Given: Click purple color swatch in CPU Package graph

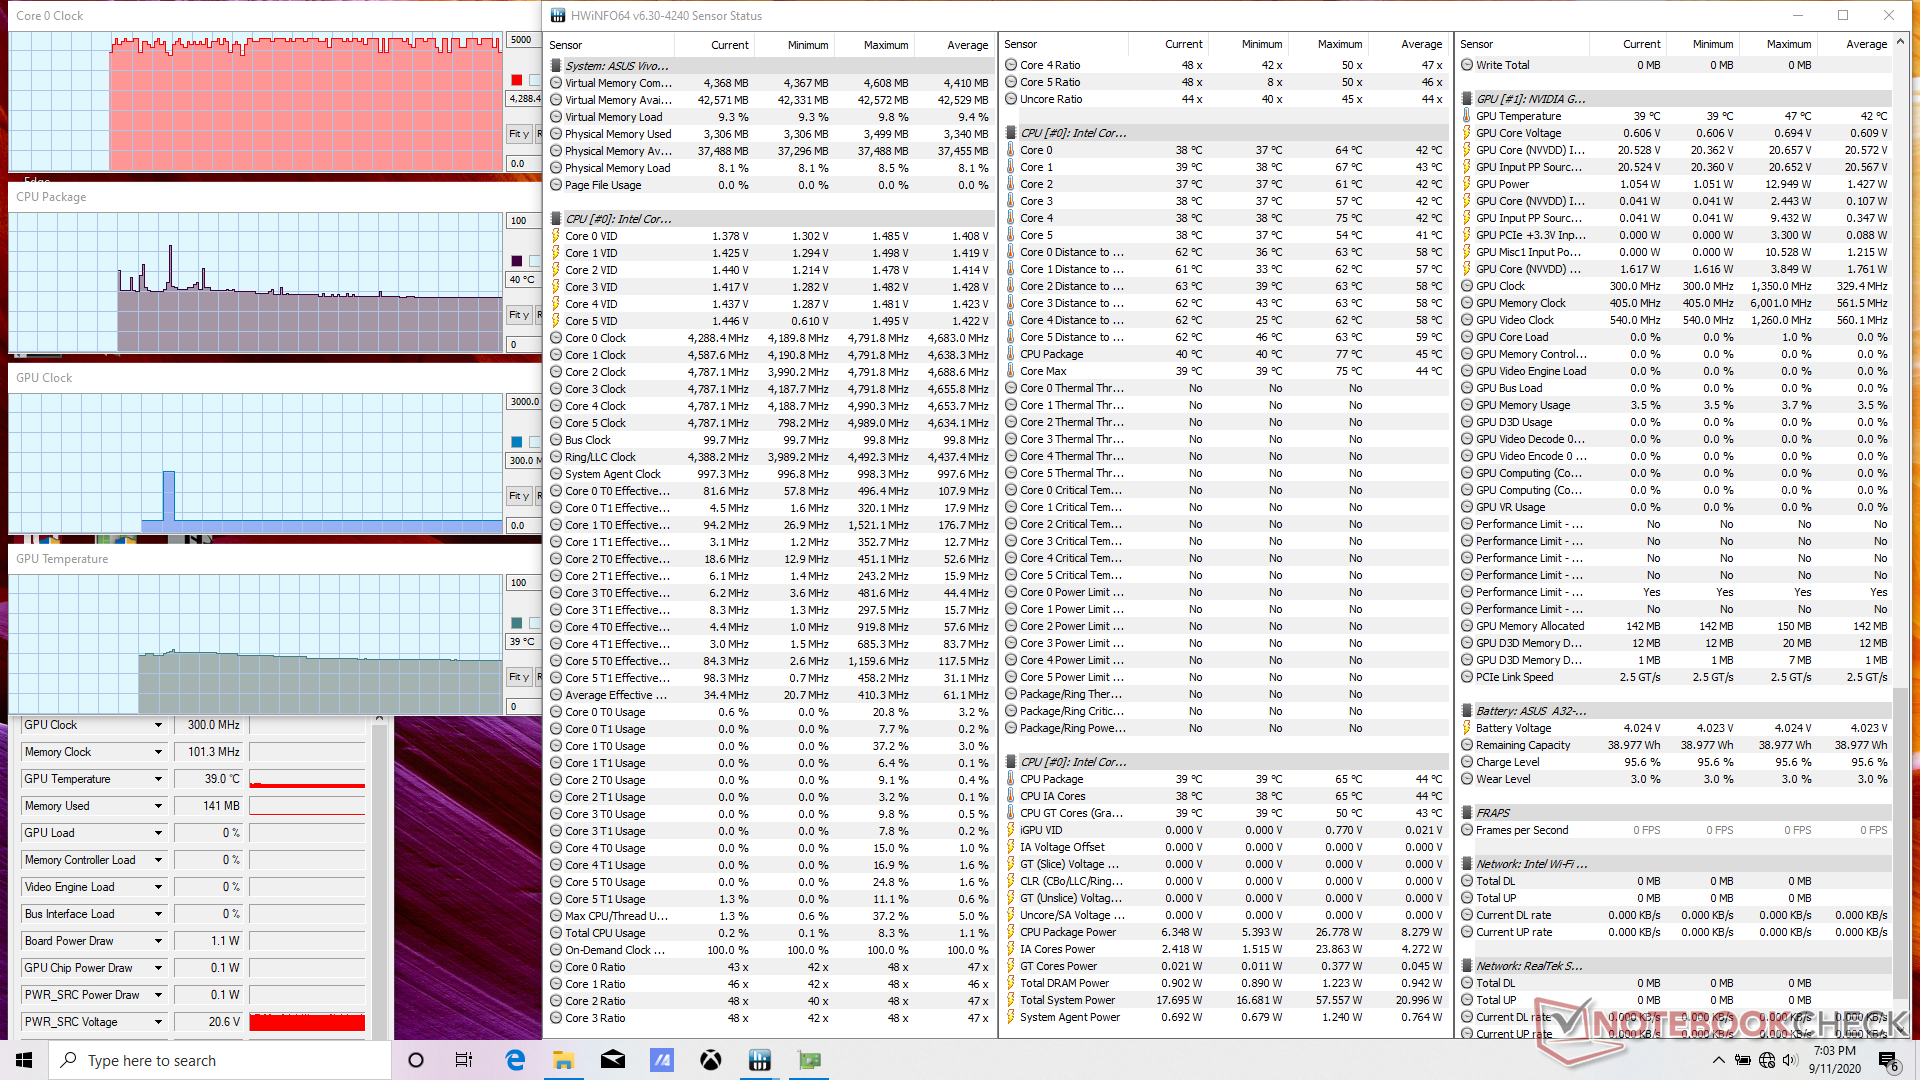Looking at the screenshot, I should 516,261.
